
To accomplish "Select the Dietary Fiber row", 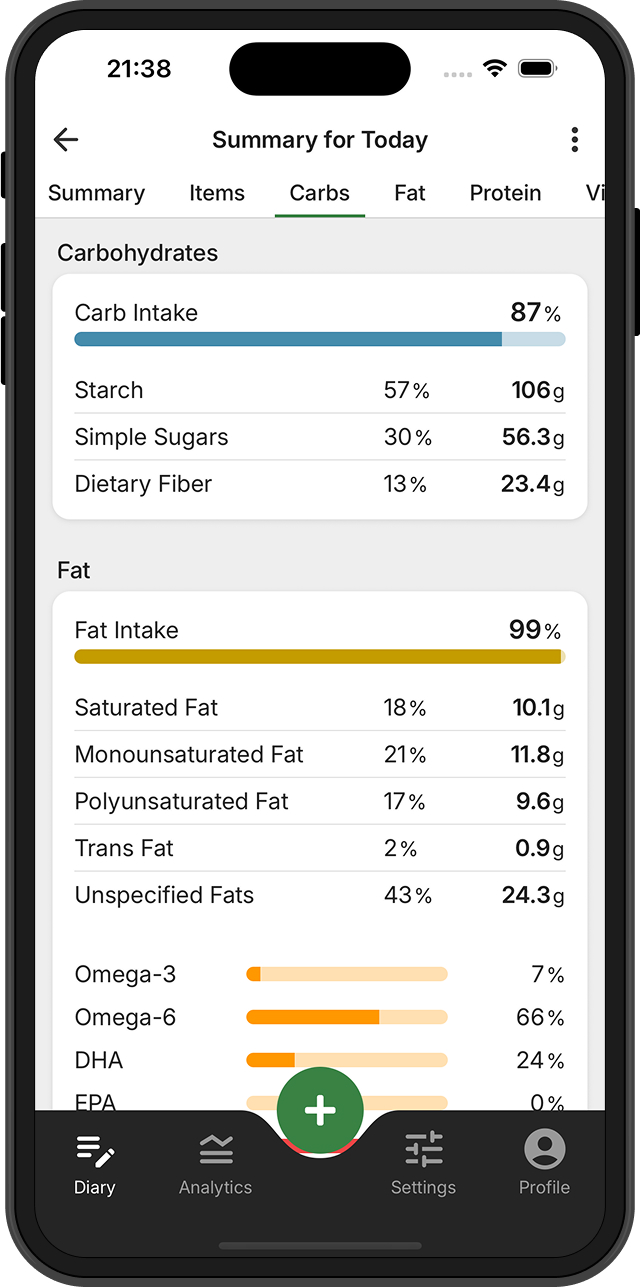I will (x=320, y=484).
